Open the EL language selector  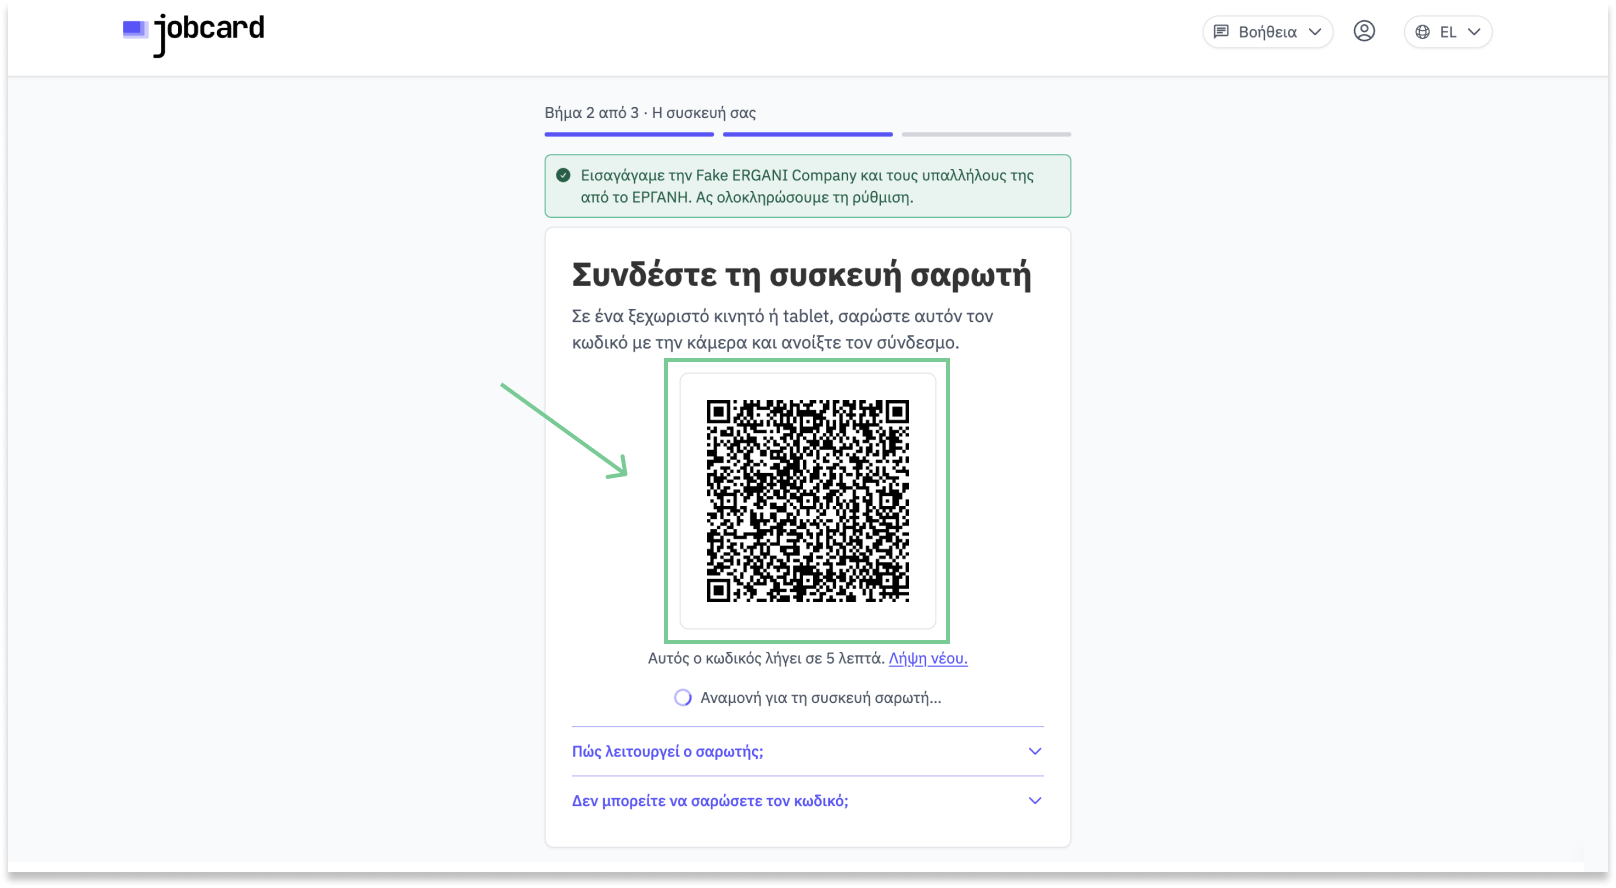pyautogui.click(x=1448, y=32)
